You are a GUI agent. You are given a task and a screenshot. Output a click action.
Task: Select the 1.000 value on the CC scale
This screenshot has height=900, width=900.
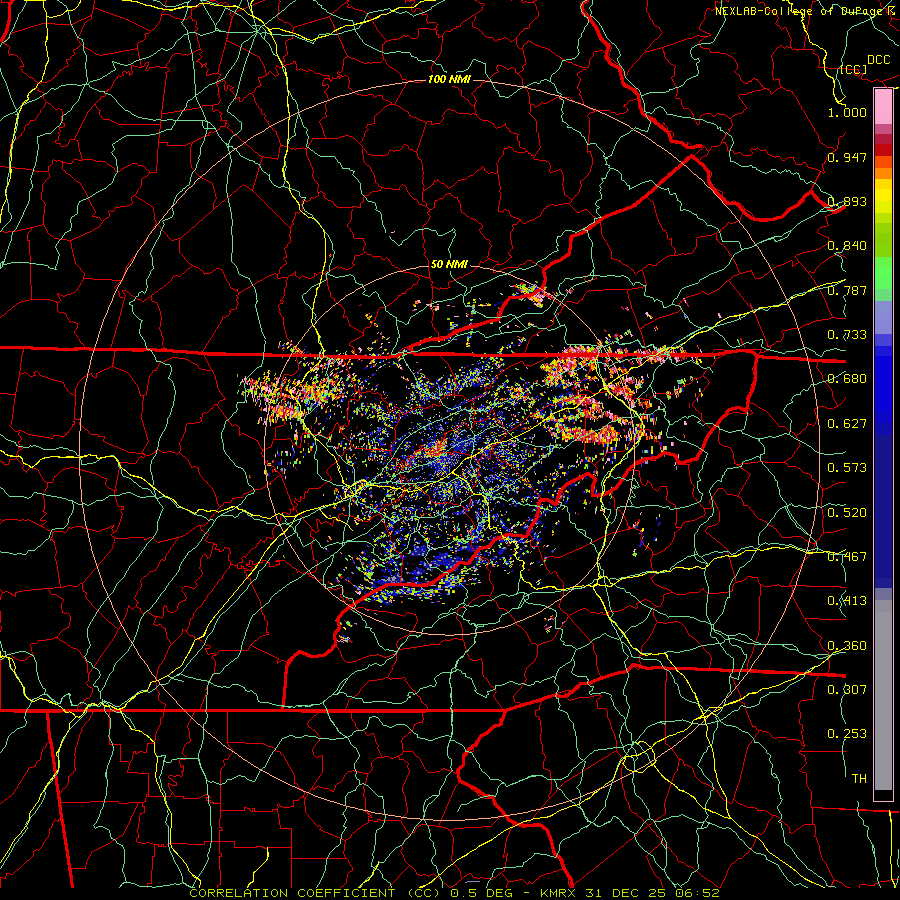tap(847, 112)
